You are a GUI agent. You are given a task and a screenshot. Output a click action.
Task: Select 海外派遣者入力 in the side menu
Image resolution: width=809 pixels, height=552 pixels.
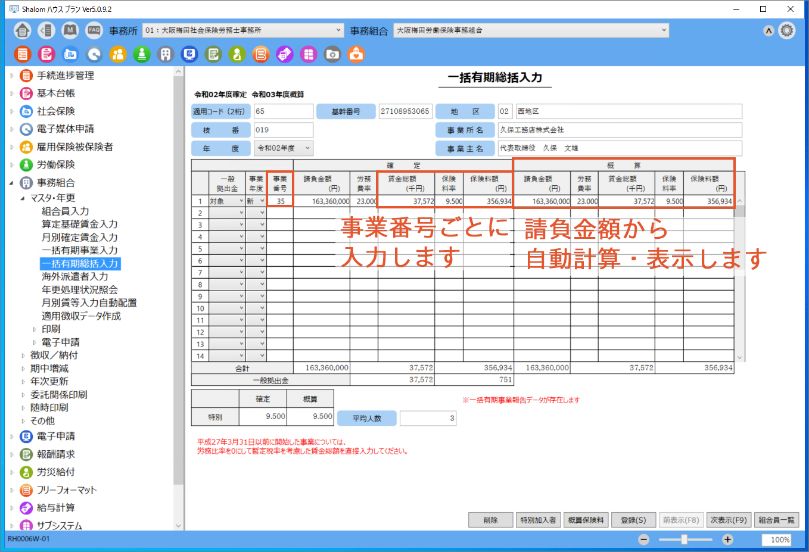point(75,277)
